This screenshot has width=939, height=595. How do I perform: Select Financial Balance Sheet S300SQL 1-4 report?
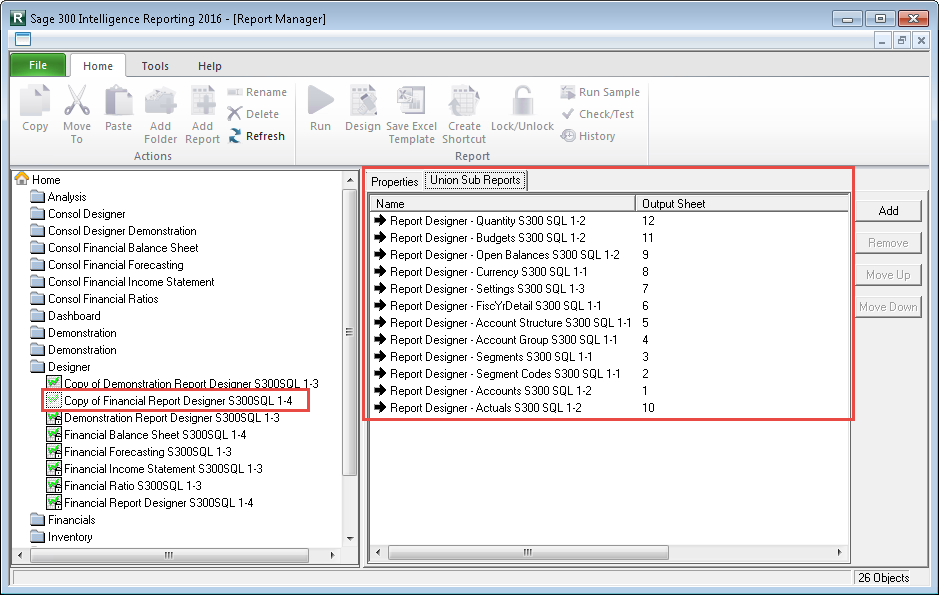pos(147,435)
